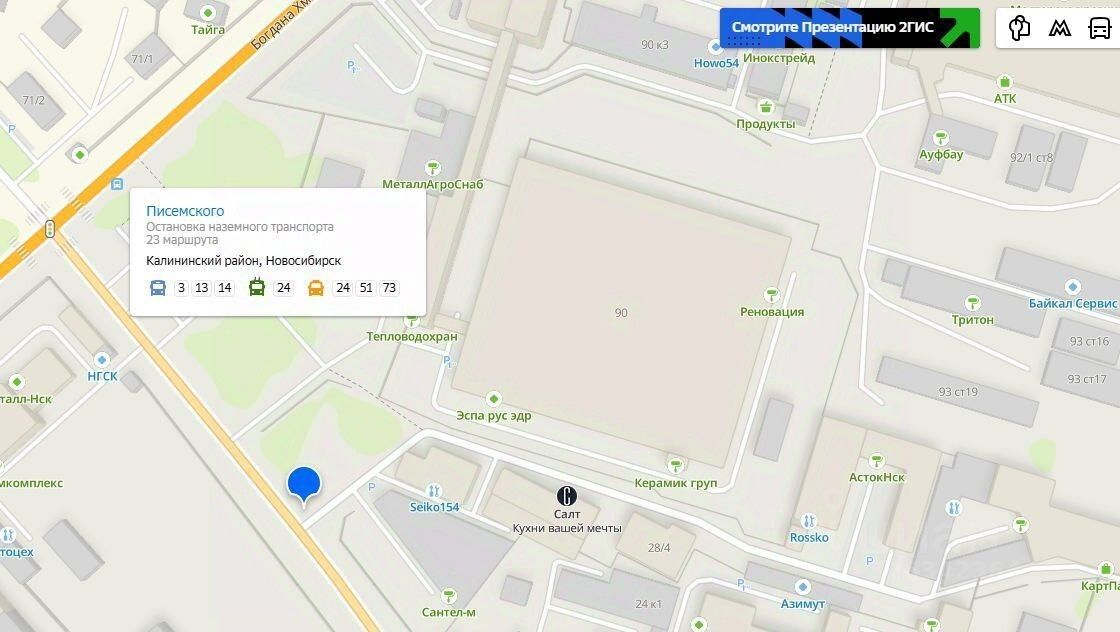Viewport: 1120px width, 632px height.
Task: Click the Азимут company marker
Action: (802, 587)
